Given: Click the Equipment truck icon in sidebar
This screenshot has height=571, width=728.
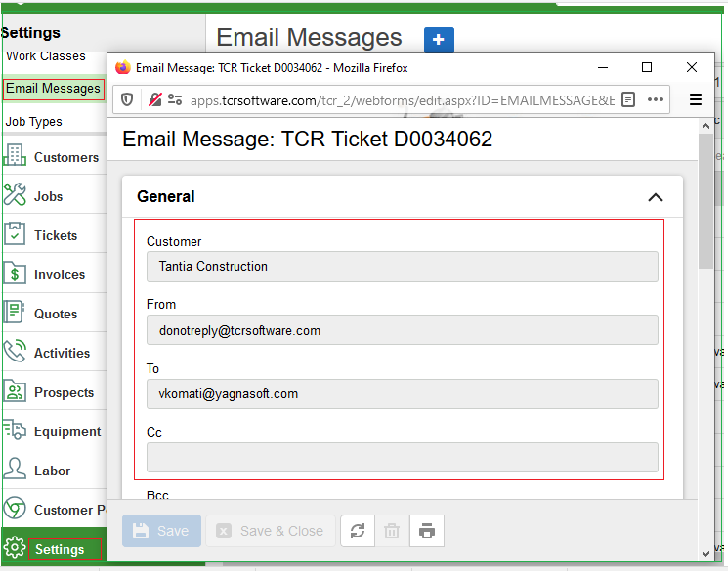Looking at the screenshot, I should pos(14,430).
